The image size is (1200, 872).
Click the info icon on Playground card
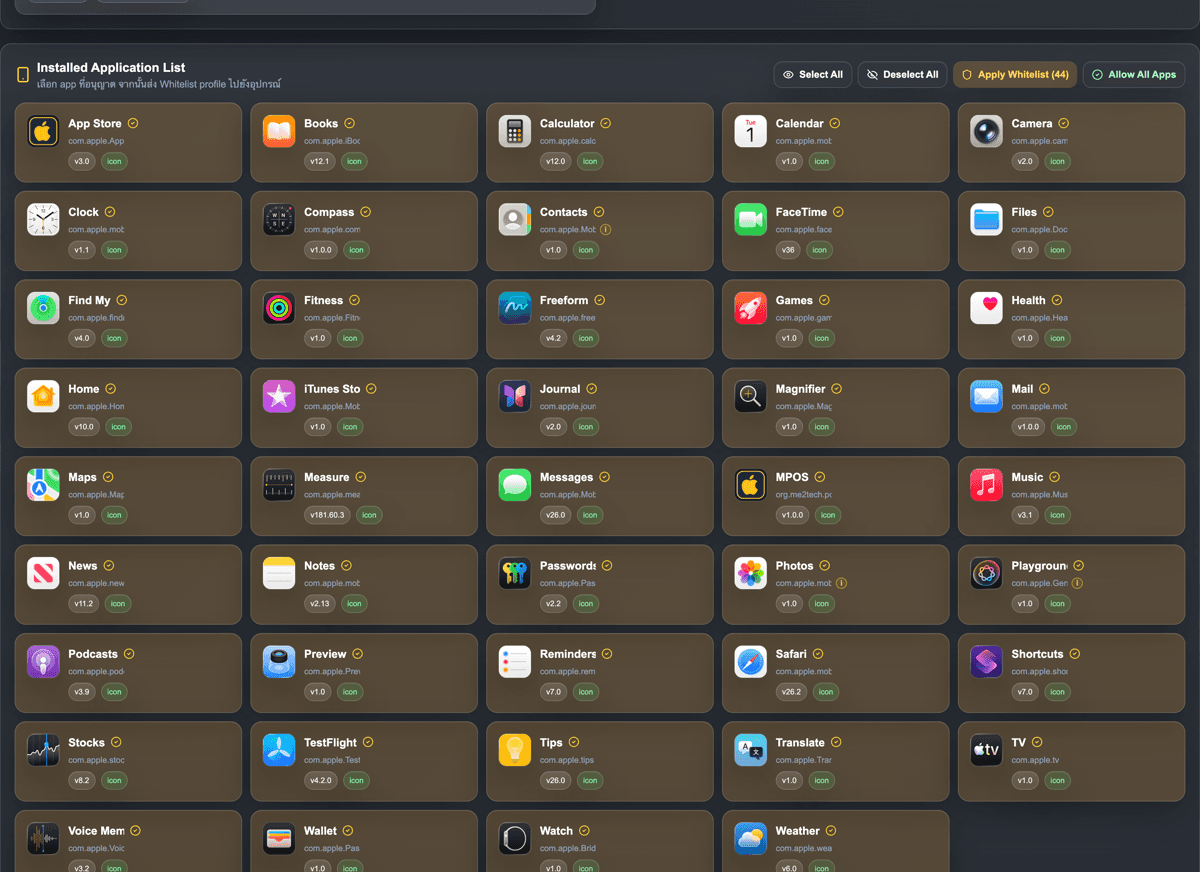tap(1078, 583)
